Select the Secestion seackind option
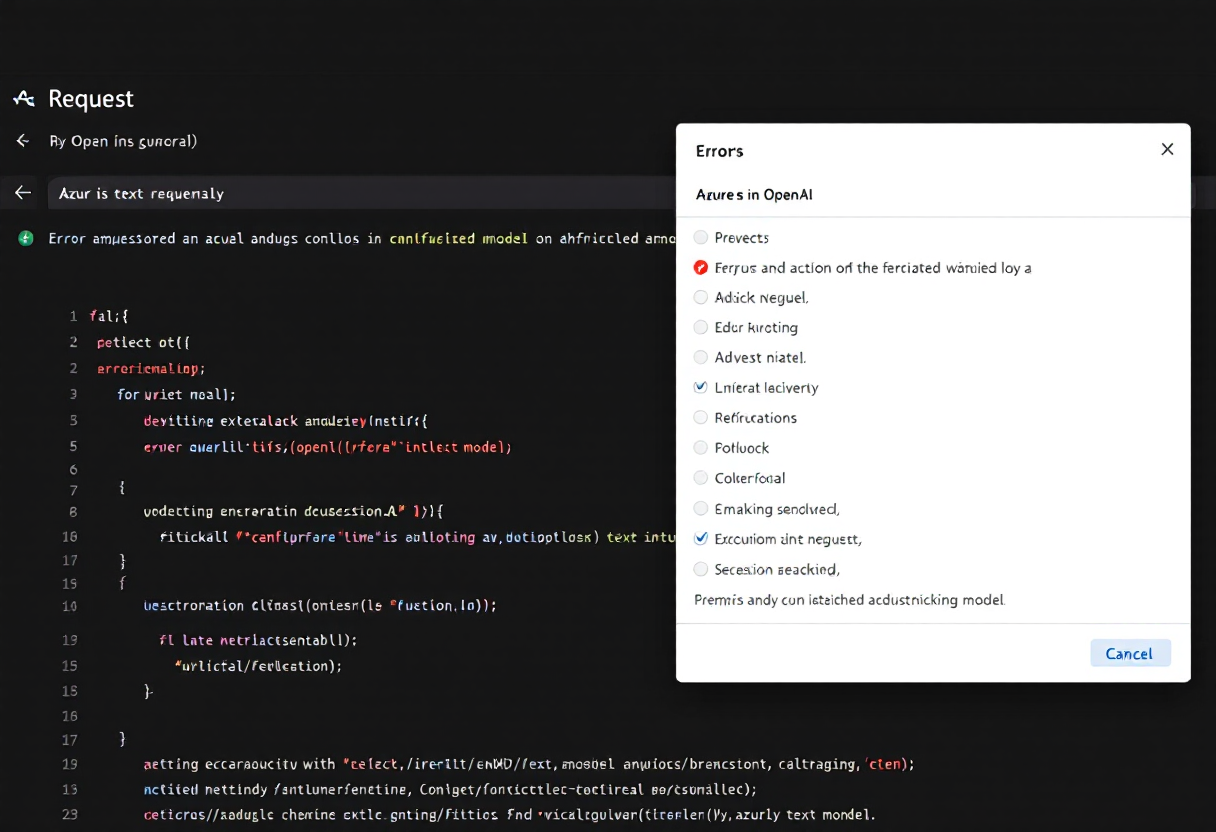Viewport: 1216px width, 832px height. [x=701, y=569]
